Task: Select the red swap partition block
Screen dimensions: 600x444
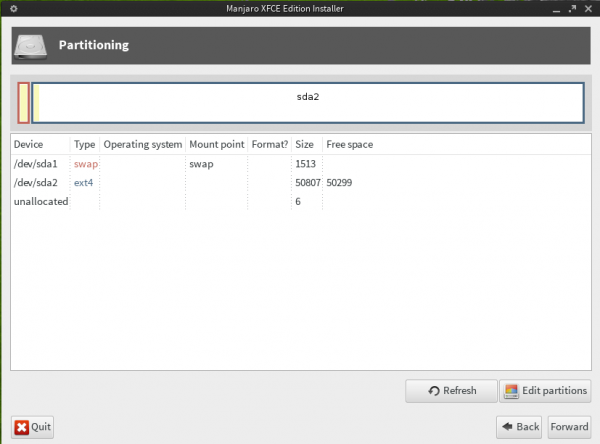Action: (x=23, y=103)
